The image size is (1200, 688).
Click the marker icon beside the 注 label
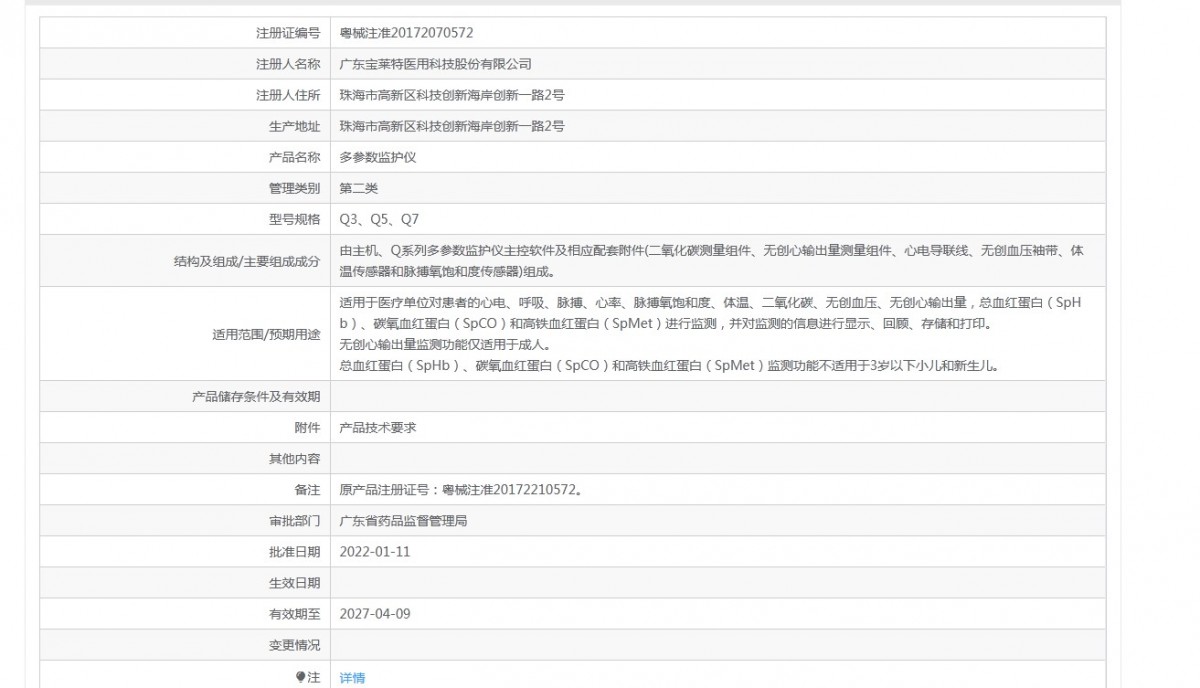click(x=300, y=677)
